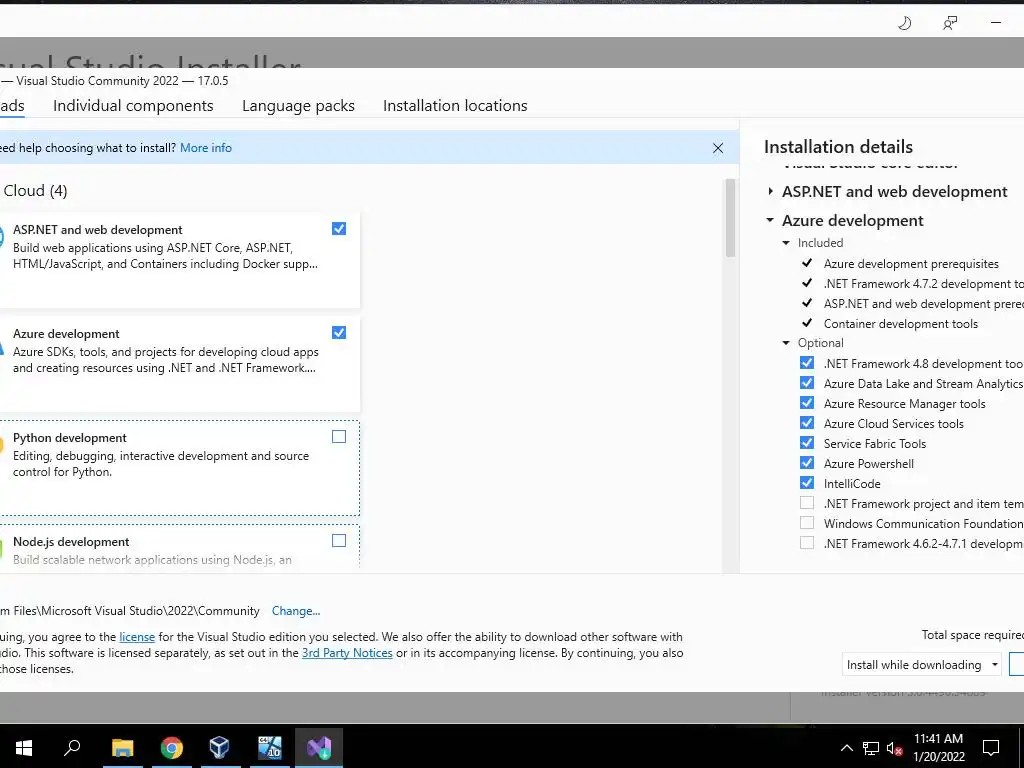Open File Explorer from taskbar
This screenshot has width=1024, height=768.
[x=122, y=747]
